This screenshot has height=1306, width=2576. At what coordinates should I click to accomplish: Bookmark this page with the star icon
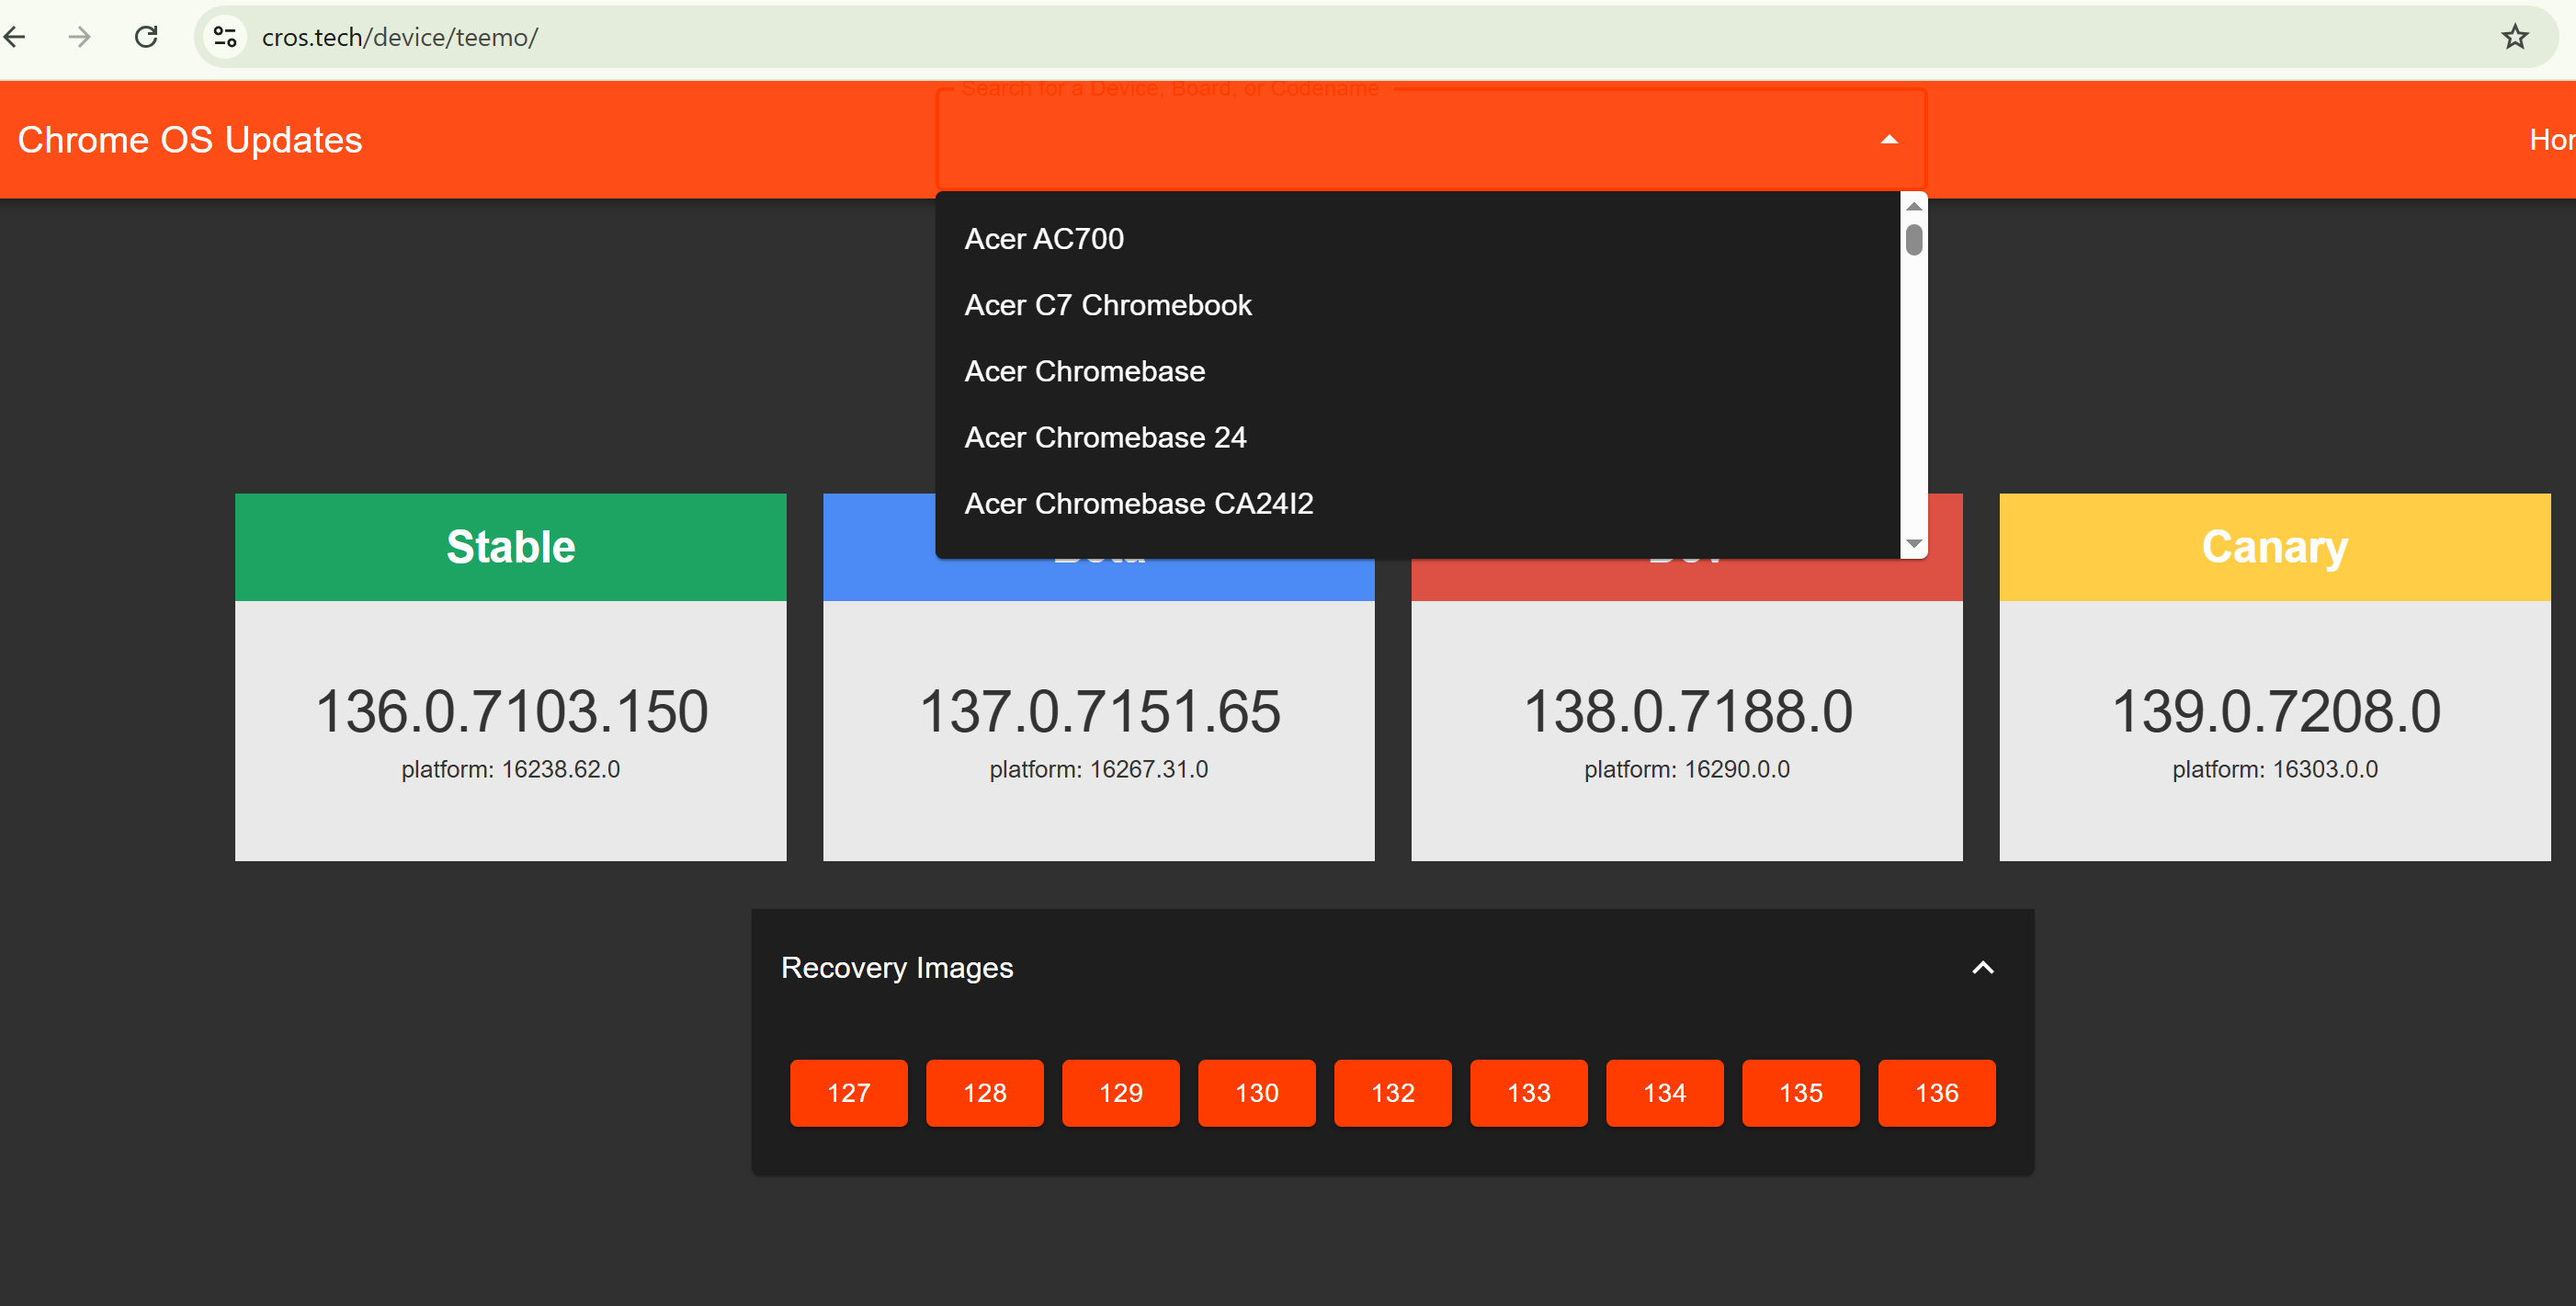[2514, 37]
